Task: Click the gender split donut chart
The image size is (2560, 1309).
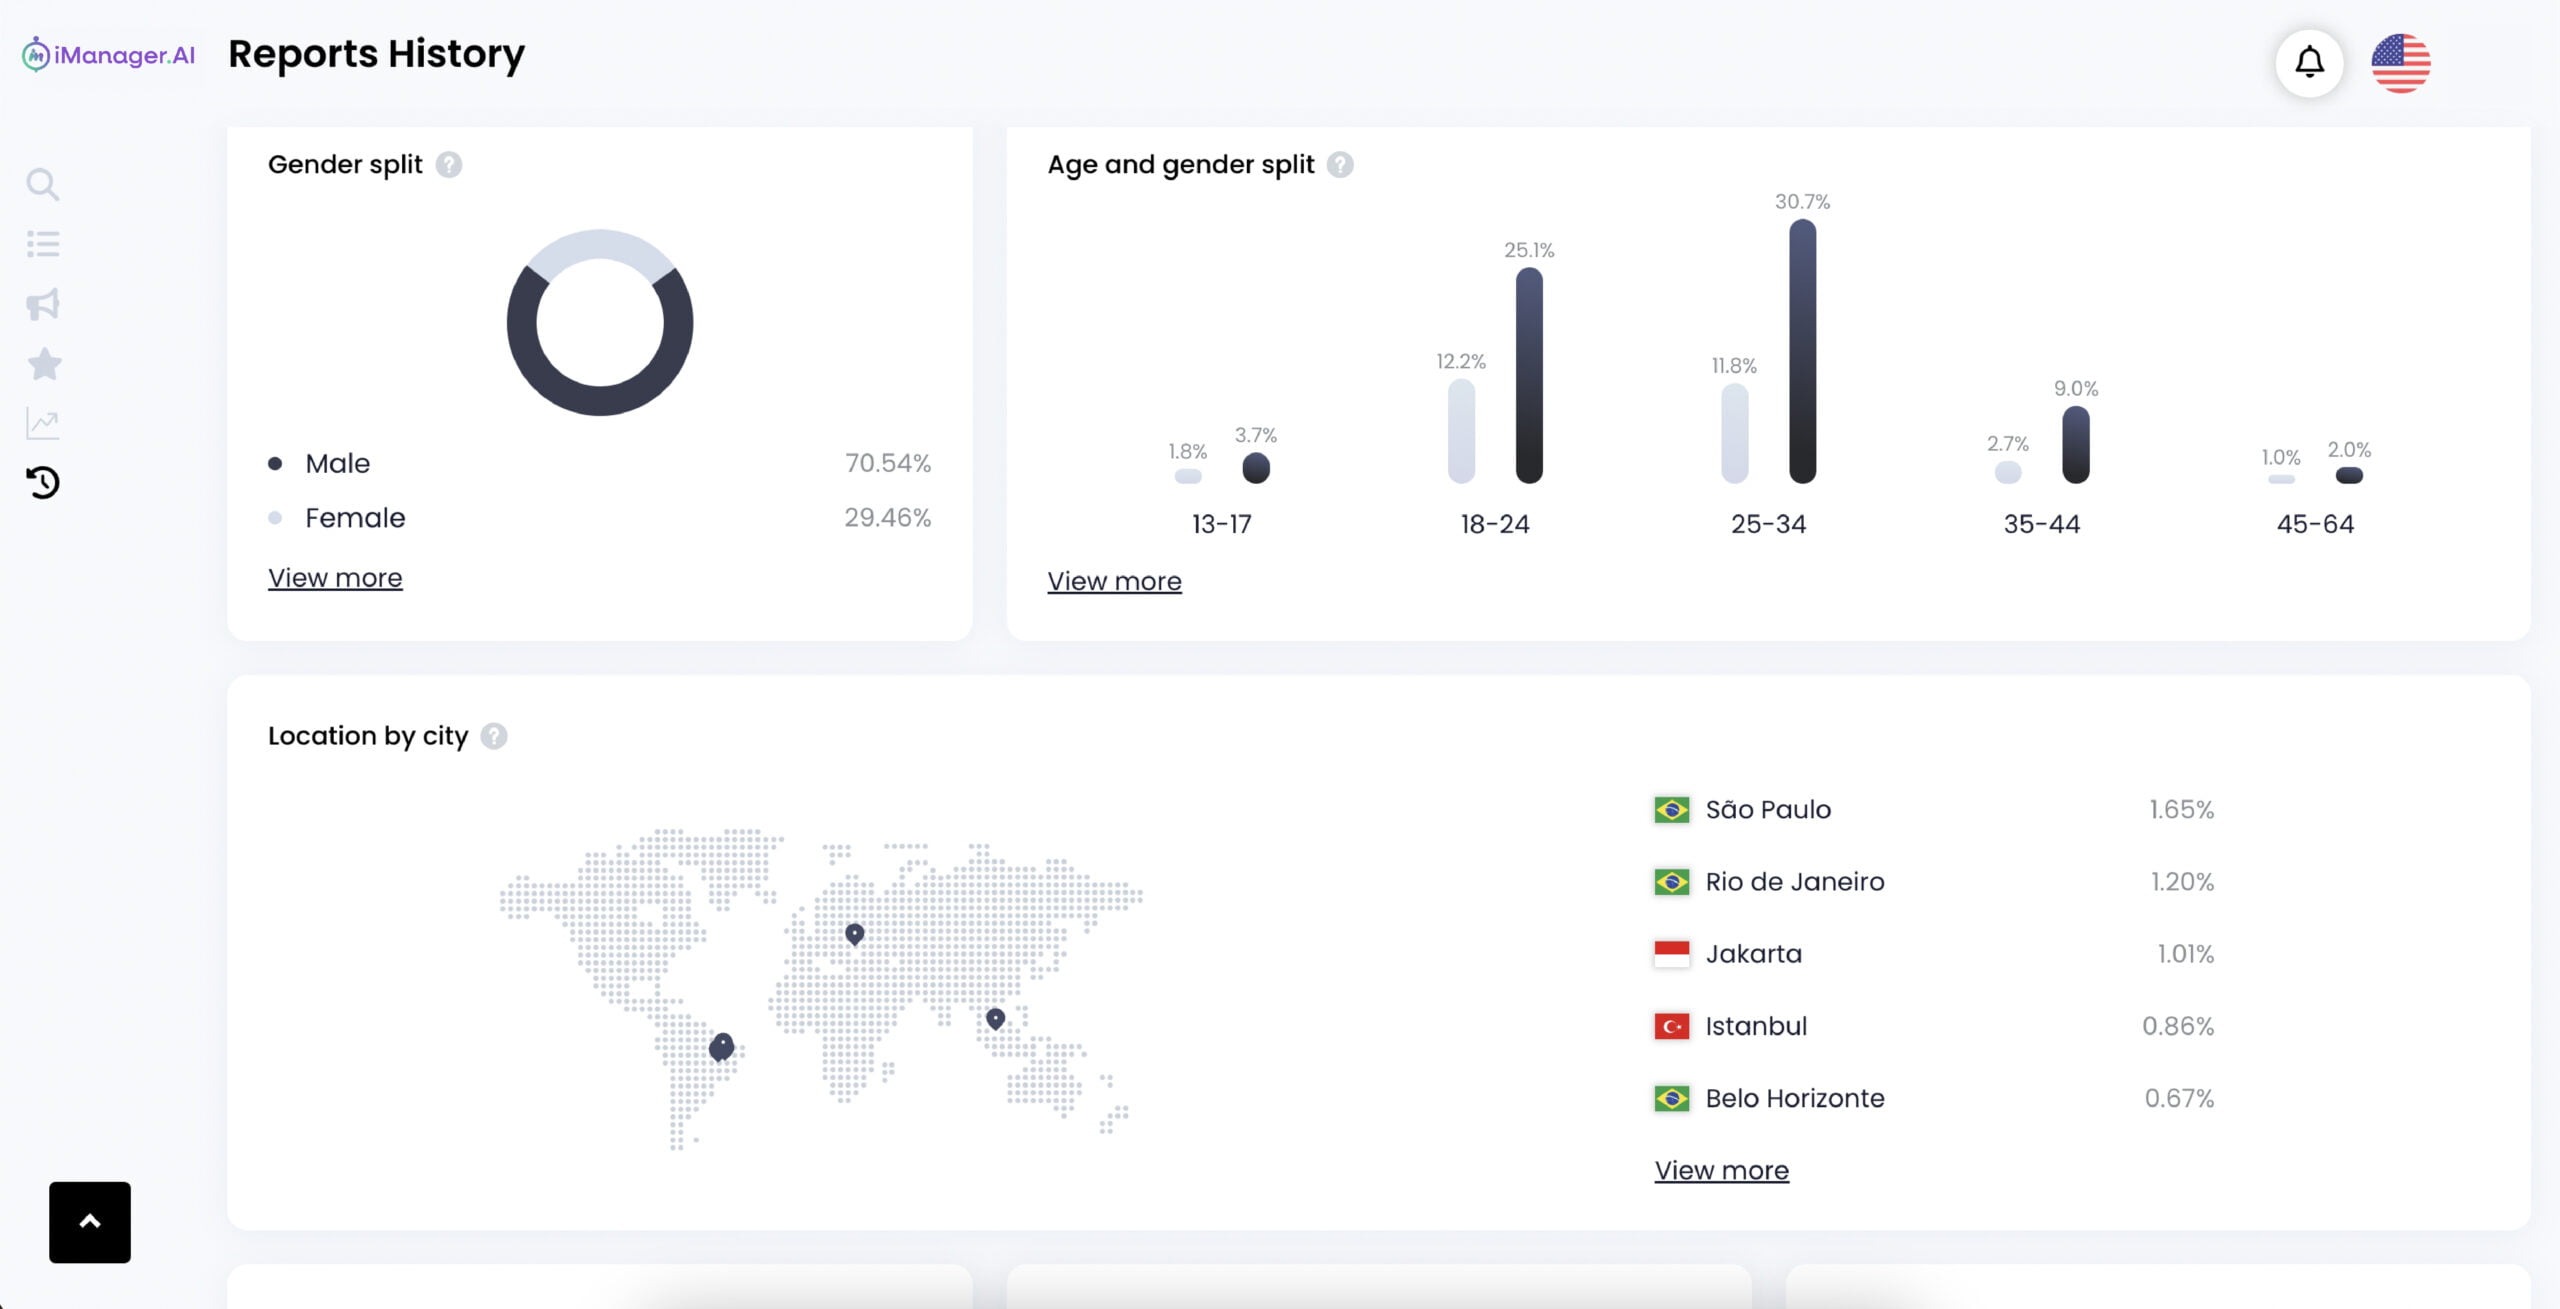Action: point(599,322)
